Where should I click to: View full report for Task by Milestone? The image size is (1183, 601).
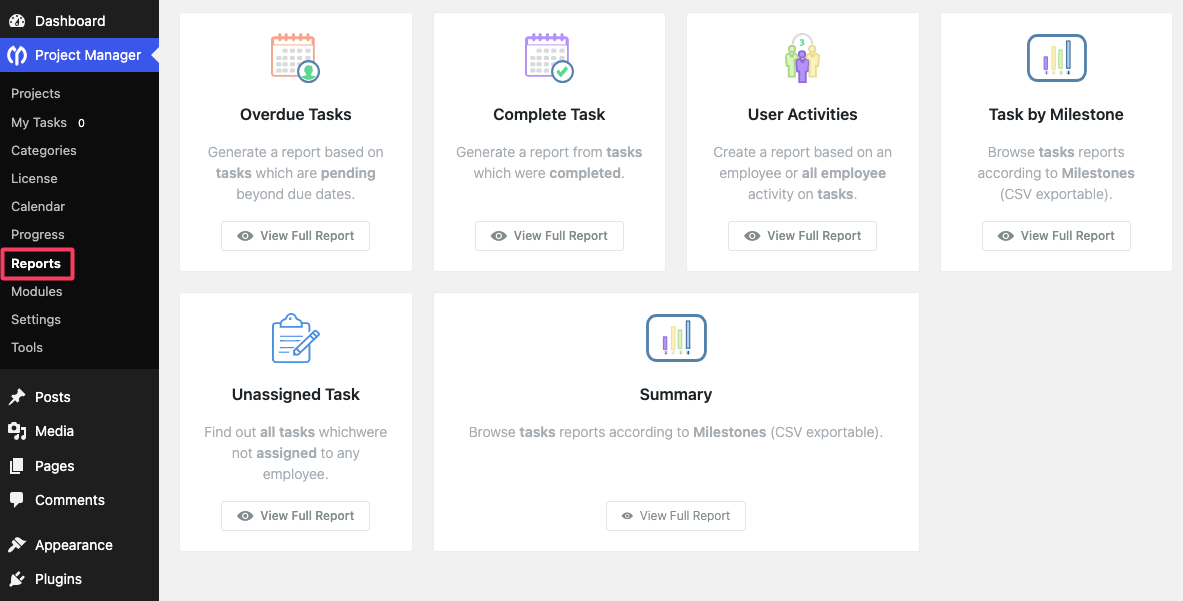pyautogui.click(x=1056, y=236)
